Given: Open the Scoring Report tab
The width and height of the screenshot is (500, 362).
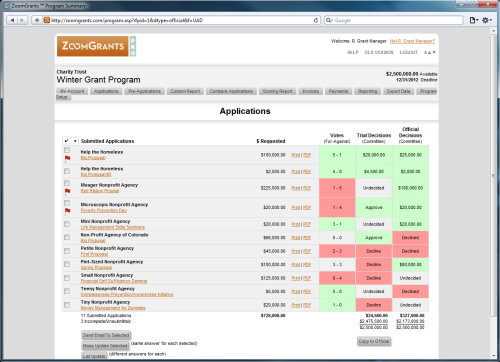Looking at the screenshot, I should 277,91.
